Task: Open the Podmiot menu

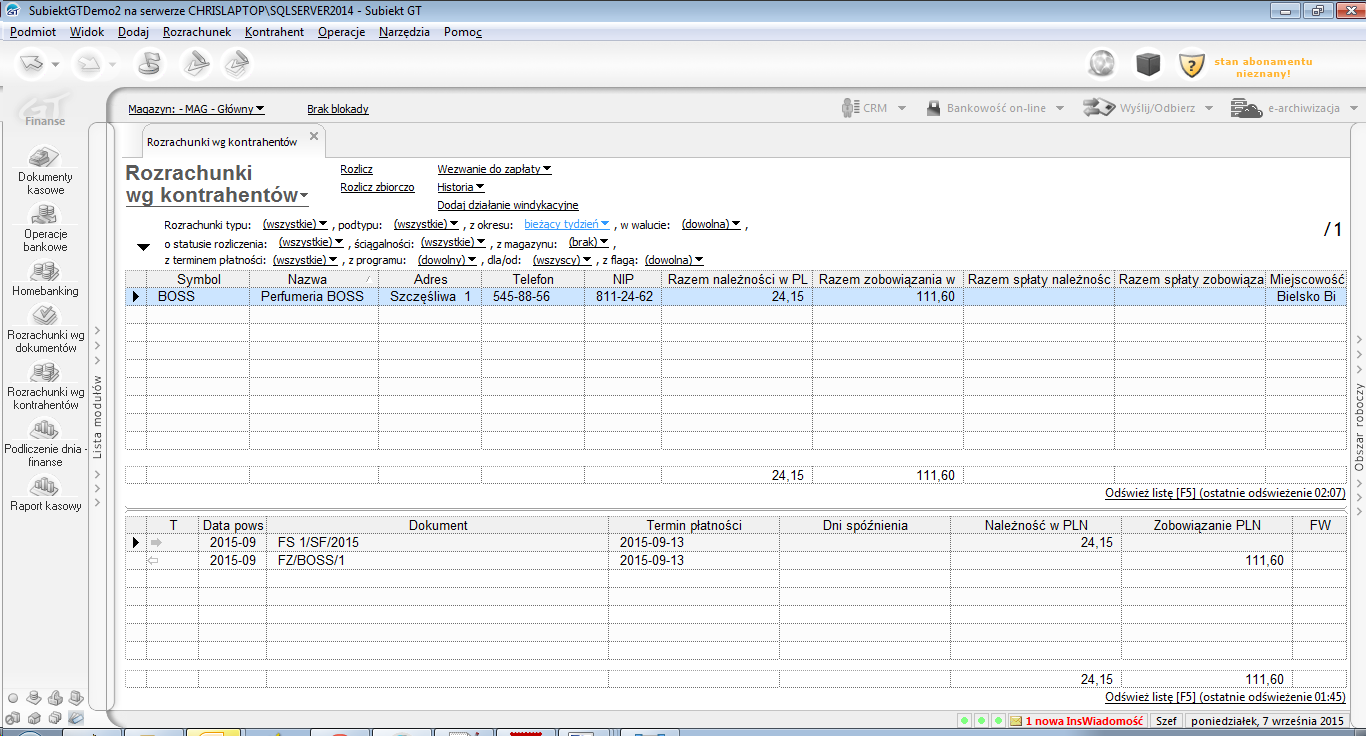Action: coord(32,32)
